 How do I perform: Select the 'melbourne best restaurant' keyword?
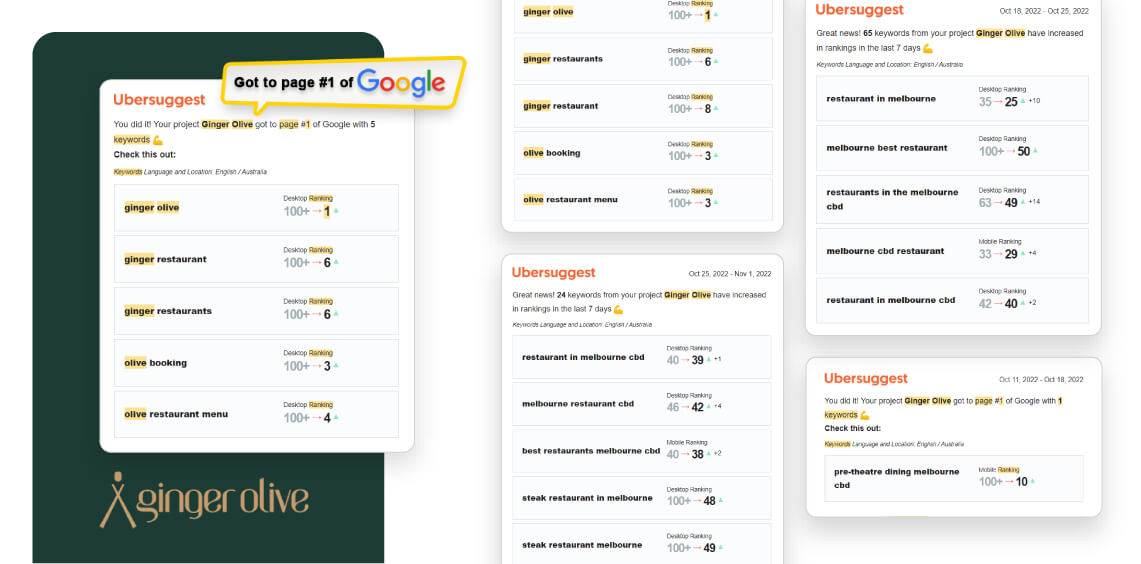coord(887,148)
